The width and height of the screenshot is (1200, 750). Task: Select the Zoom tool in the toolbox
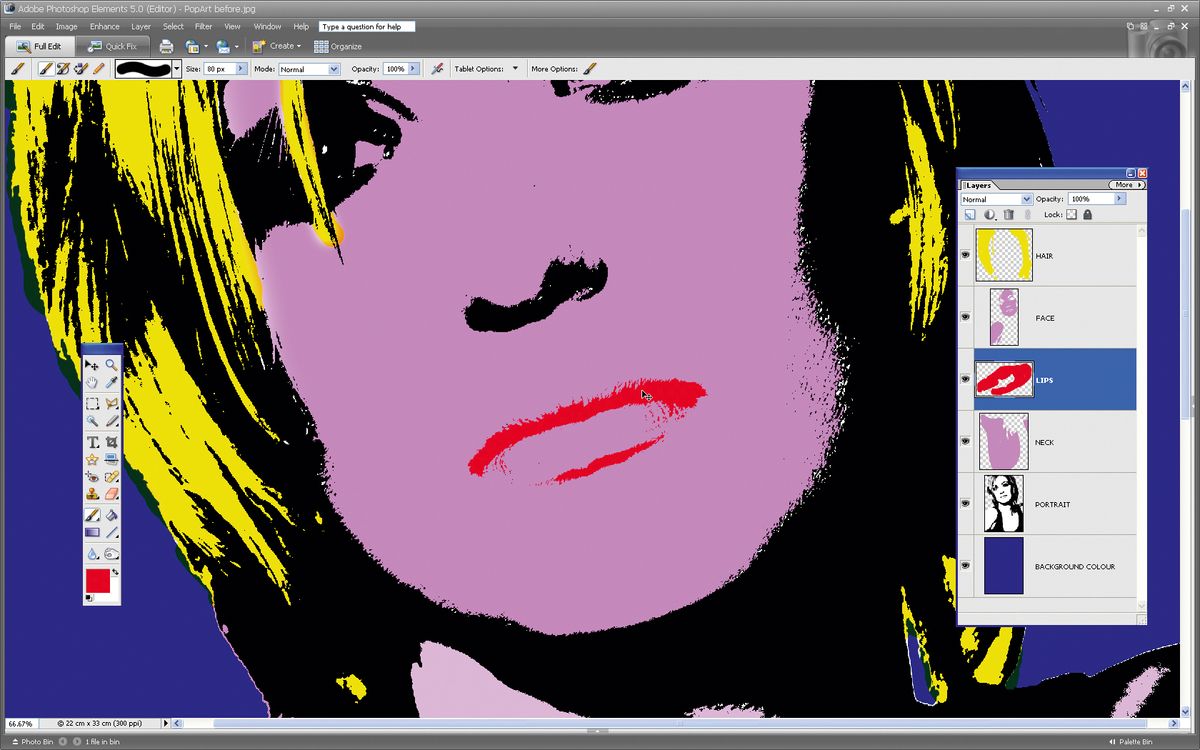click(110, 364)
